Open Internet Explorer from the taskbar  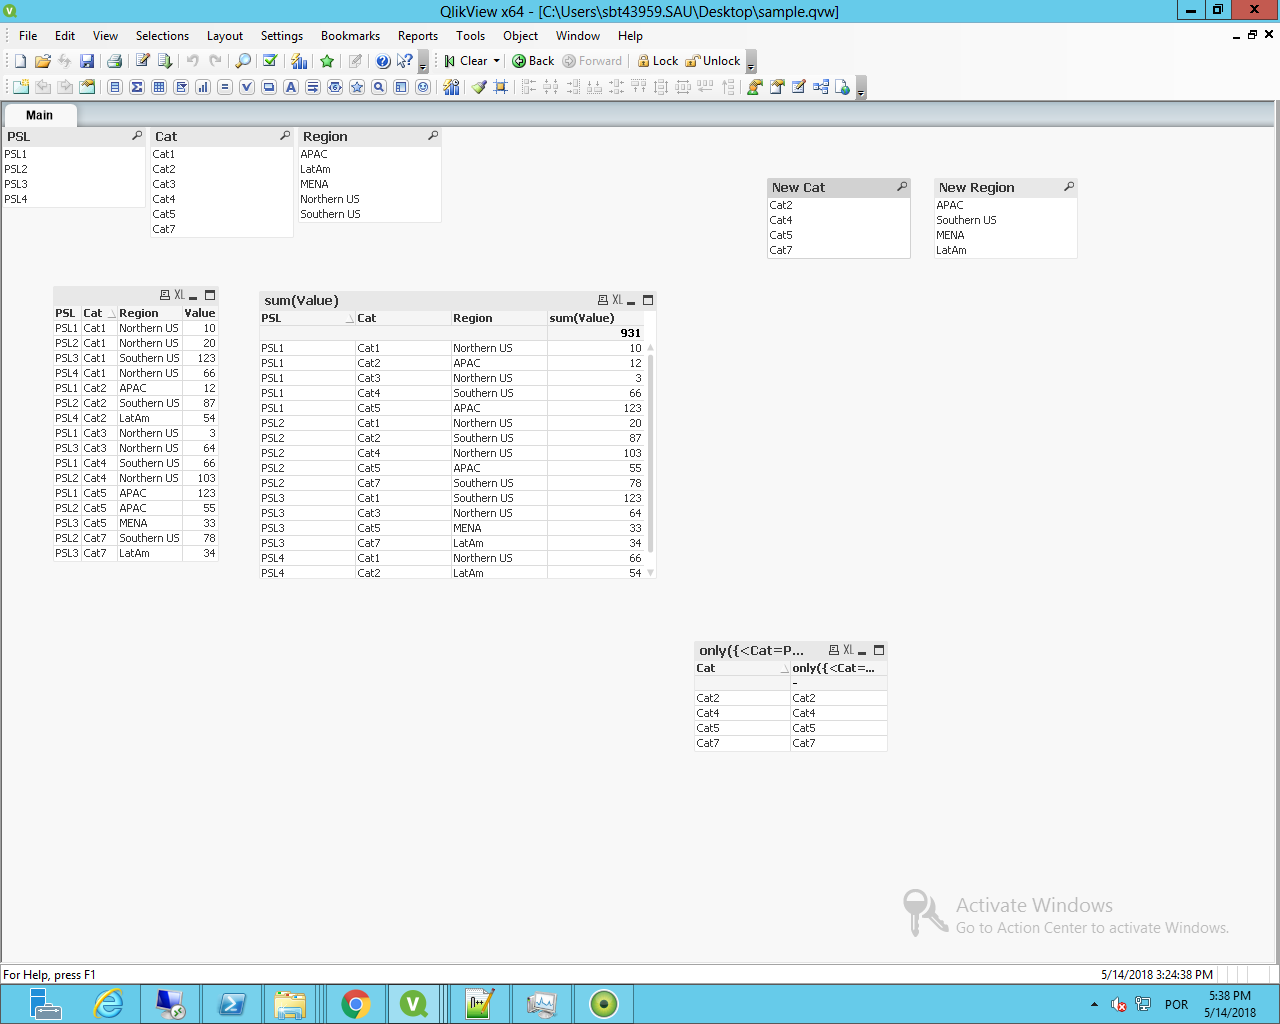108,1004
